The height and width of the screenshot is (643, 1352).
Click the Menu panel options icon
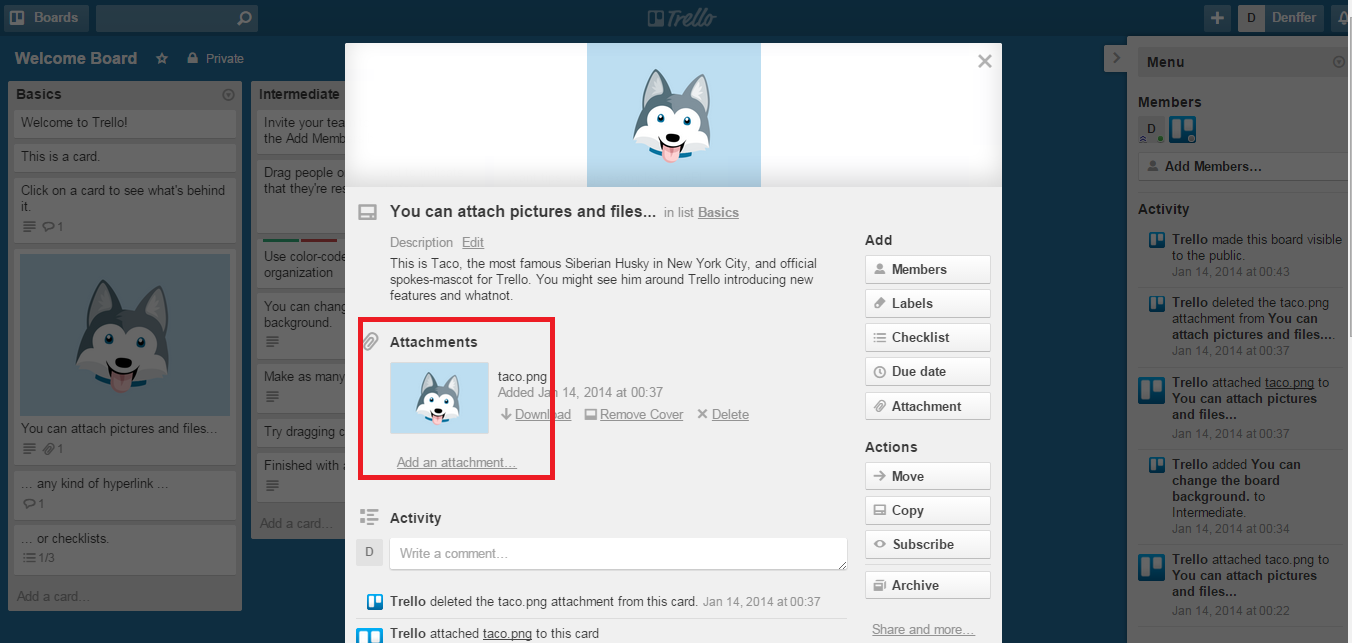click(1339, 62)
